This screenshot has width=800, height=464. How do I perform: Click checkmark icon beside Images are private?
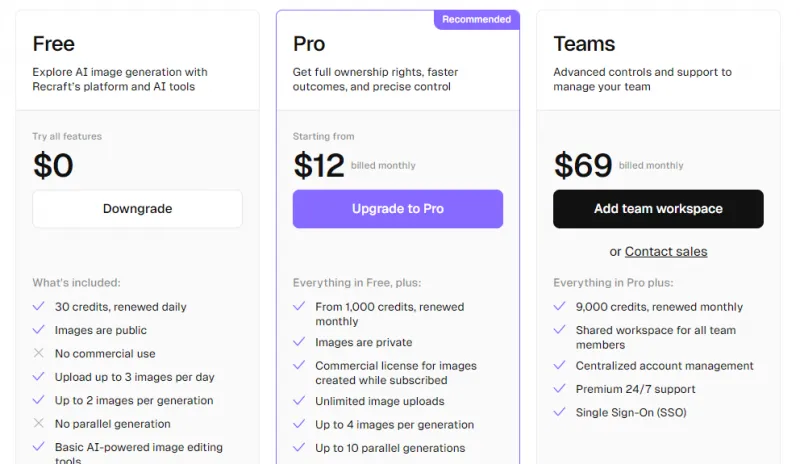pyautogui.click(x=299, y=342)
